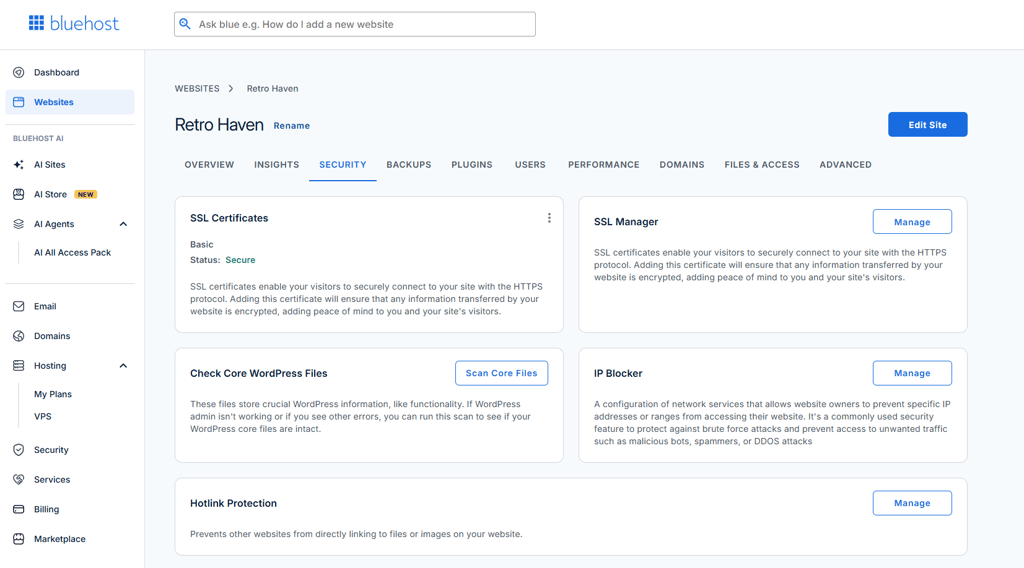The width and height of the screenshot is (1024, 568).
Task: Focus the Ask blue search field
Action: pos(355,24)
